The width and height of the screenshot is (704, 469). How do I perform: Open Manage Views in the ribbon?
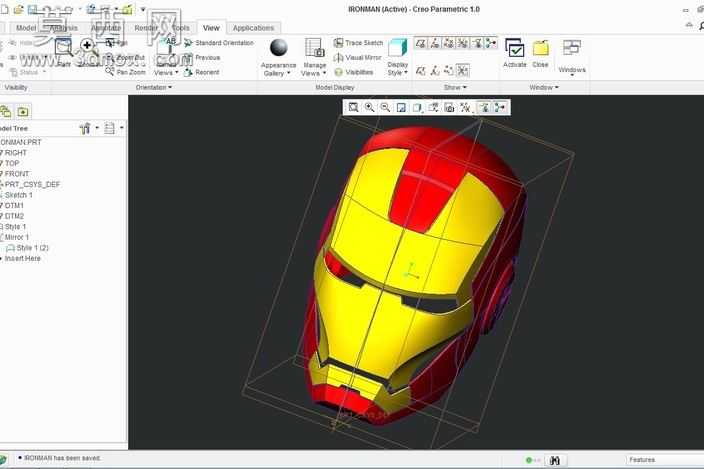tap(314, 57)
